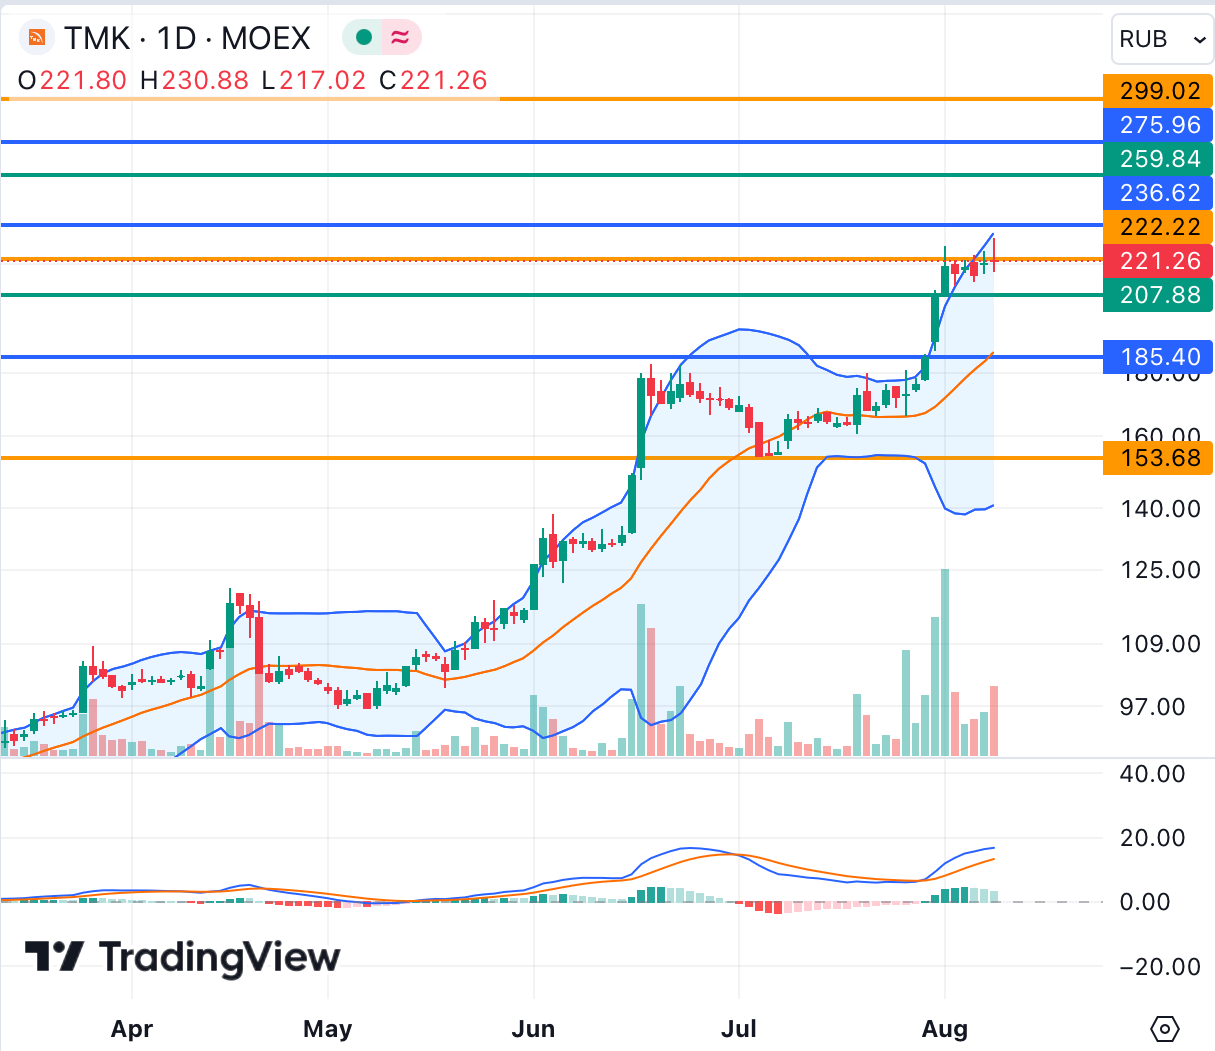Select the 275.96 blue price label
1215x1051 pixels.
1158,125
